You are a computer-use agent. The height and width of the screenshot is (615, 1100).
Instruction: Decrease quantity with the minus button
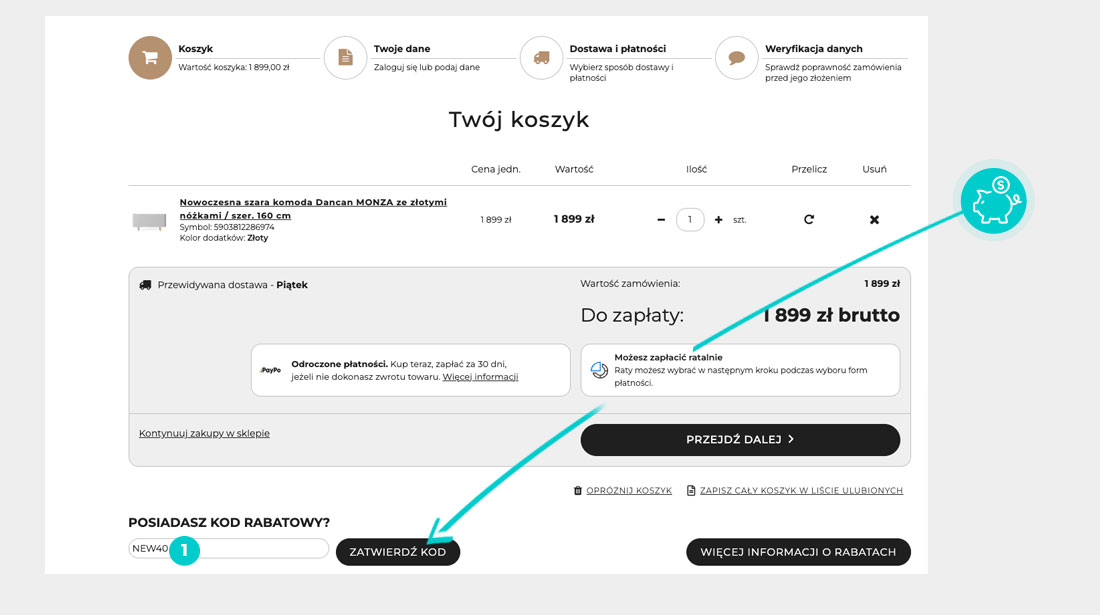(661, 219)
